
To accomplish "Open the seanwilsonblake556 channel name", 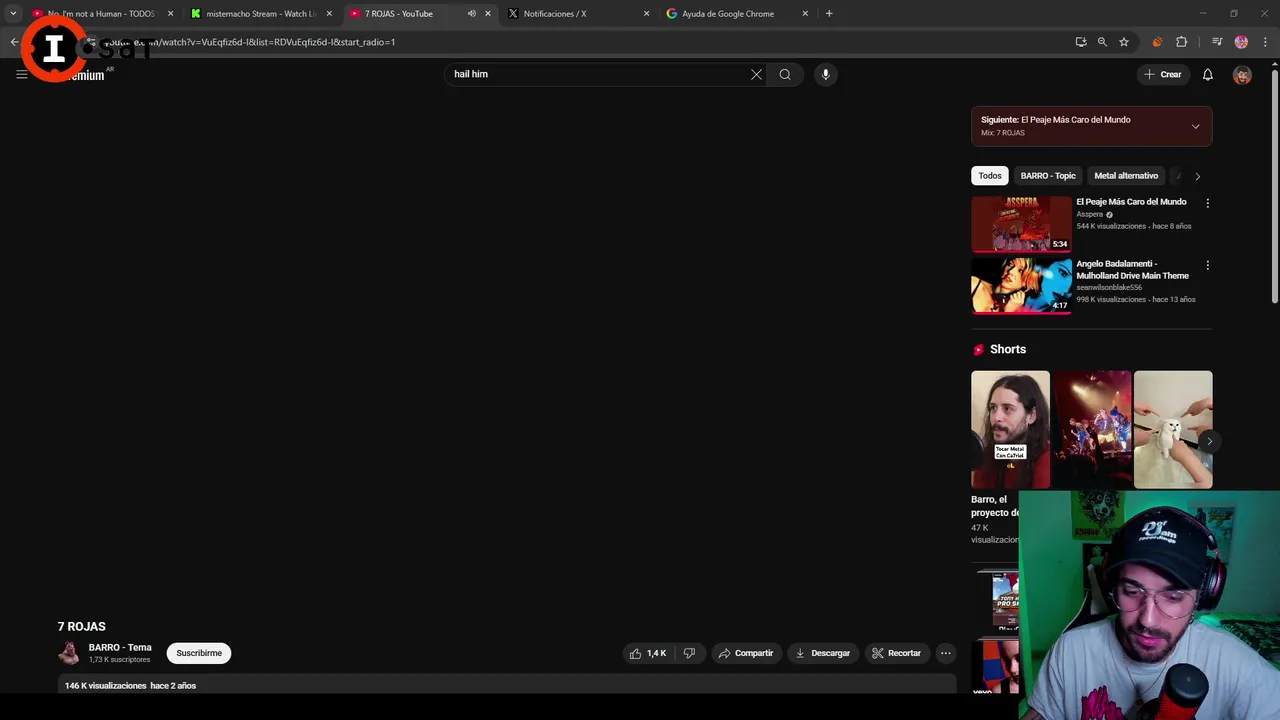I will pyautogui.click(x=1109, y=287).
